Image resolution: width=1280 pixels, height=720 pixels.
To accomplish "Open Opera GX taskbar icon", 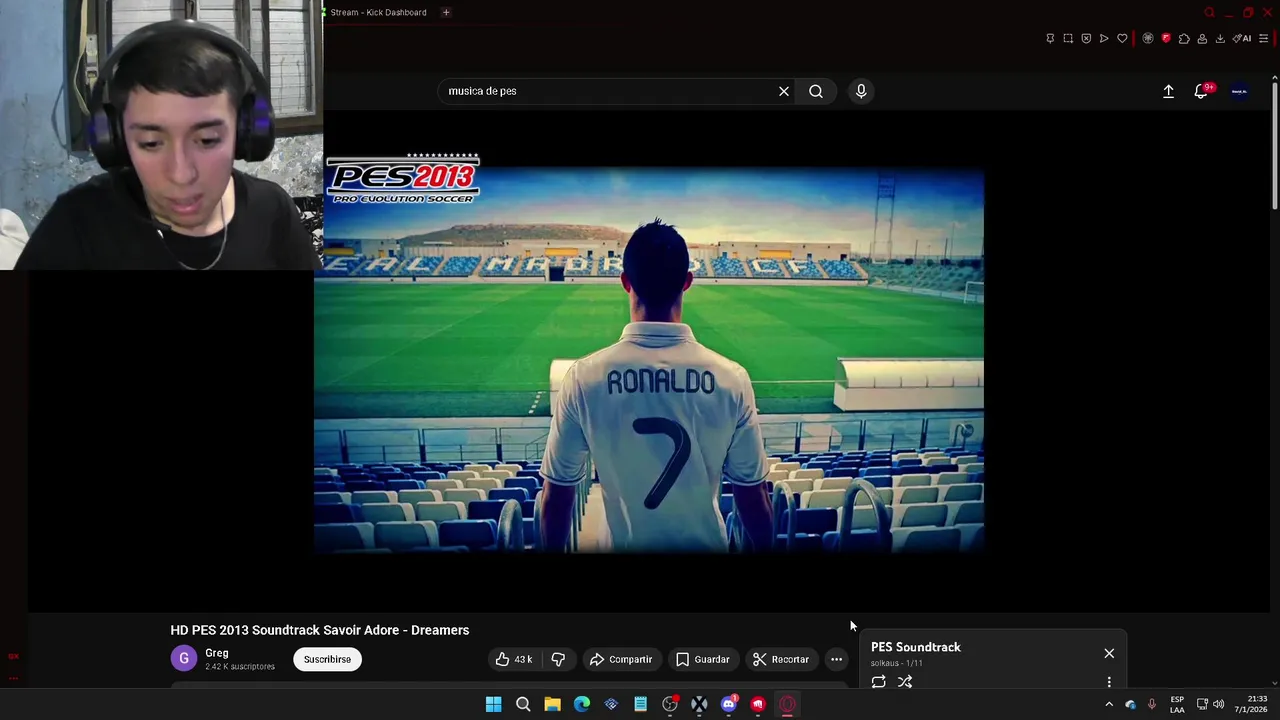I will pos(787,704).
